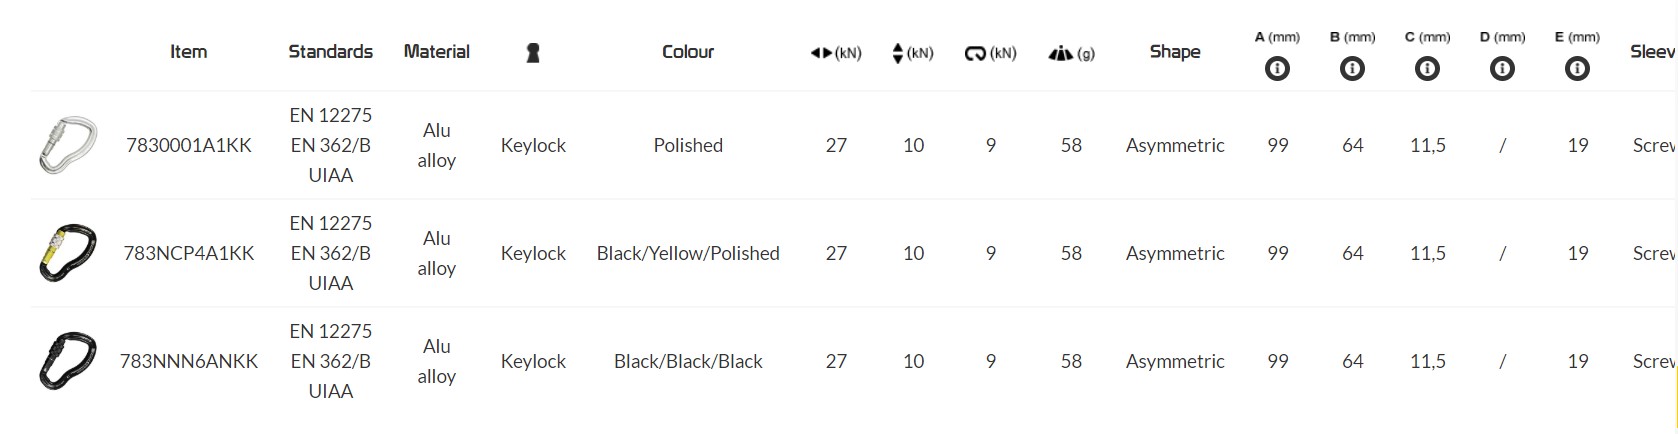Click the info icon under B (mm)
1678x434 pixels.
[x=1352, y=69]
